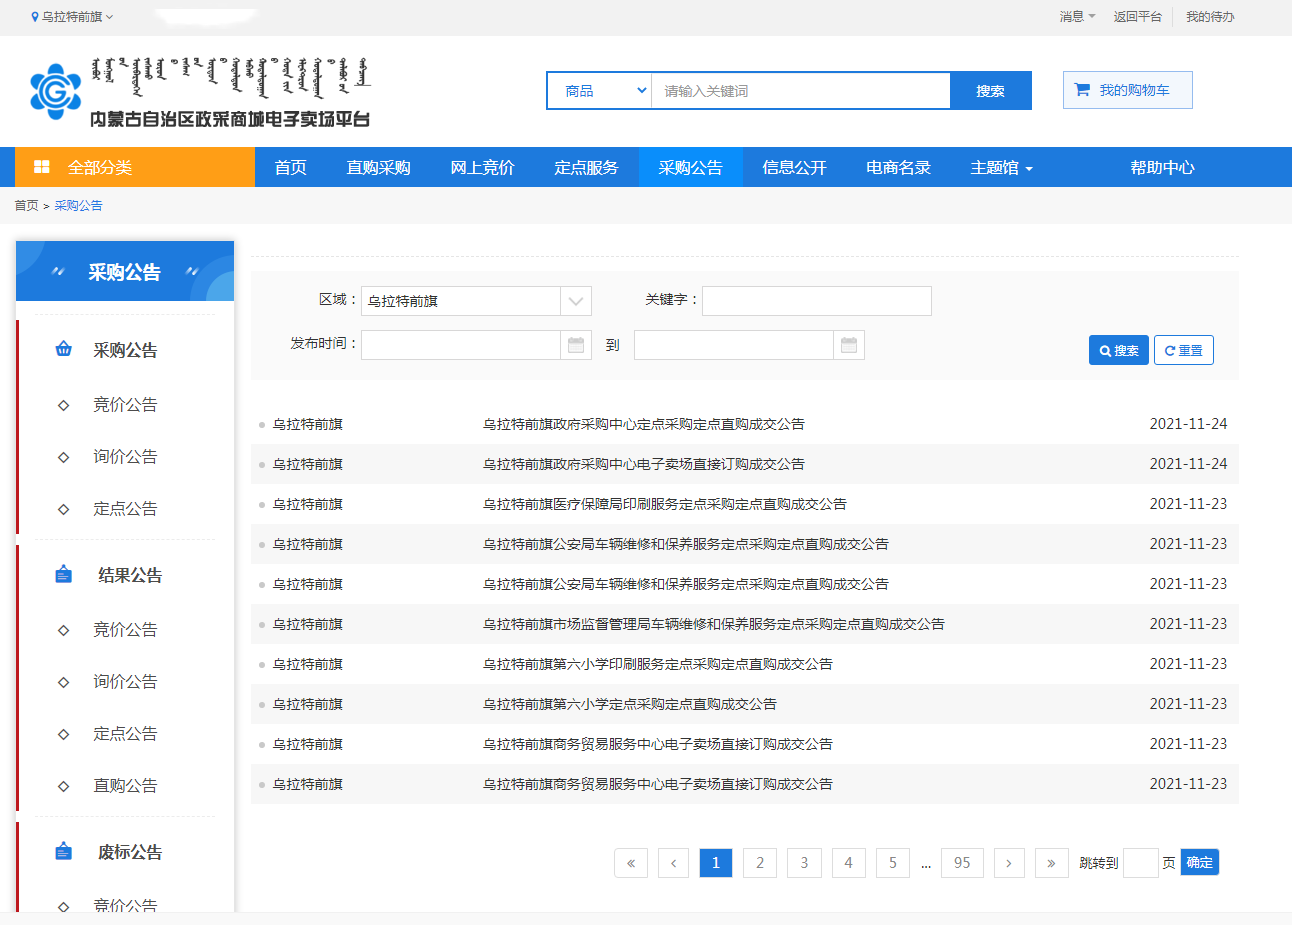
Task: Open 乌拉特前旗政府采购中心电子卖场直接订购成交公告
Action: [644, 464]
